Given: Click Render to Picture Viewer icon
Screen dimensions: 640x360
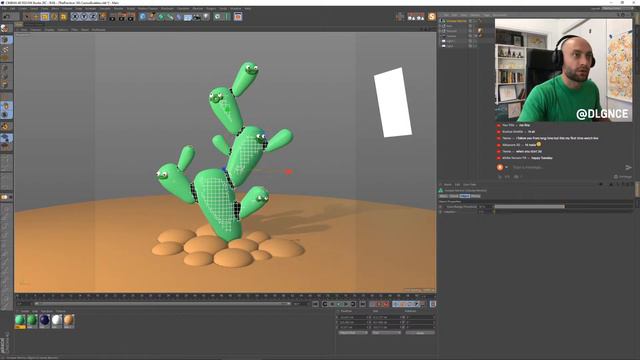Looking at the screenshot, I should pyautogui.click(x=121, y=17).
